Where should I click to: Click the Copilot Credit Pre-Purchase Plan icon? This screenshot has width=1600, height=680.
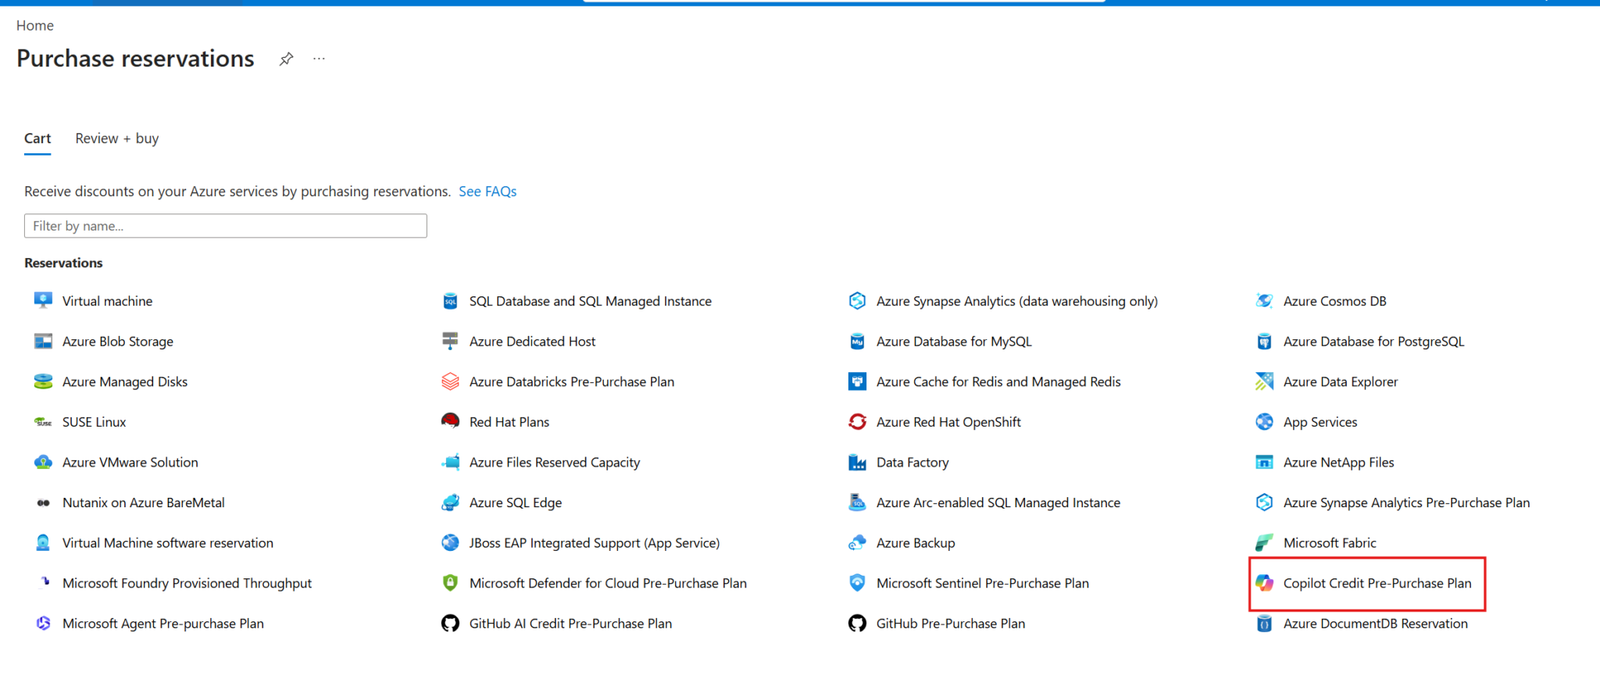tap(1264, 583)
